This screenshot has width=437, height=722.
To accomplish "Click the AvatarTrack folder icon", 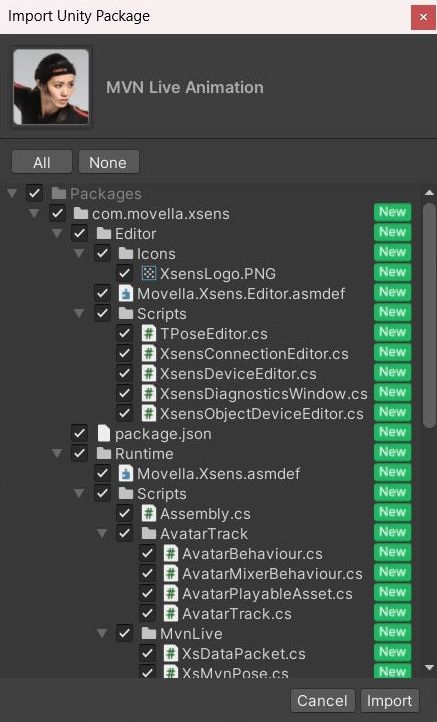I will click(149, 533).
